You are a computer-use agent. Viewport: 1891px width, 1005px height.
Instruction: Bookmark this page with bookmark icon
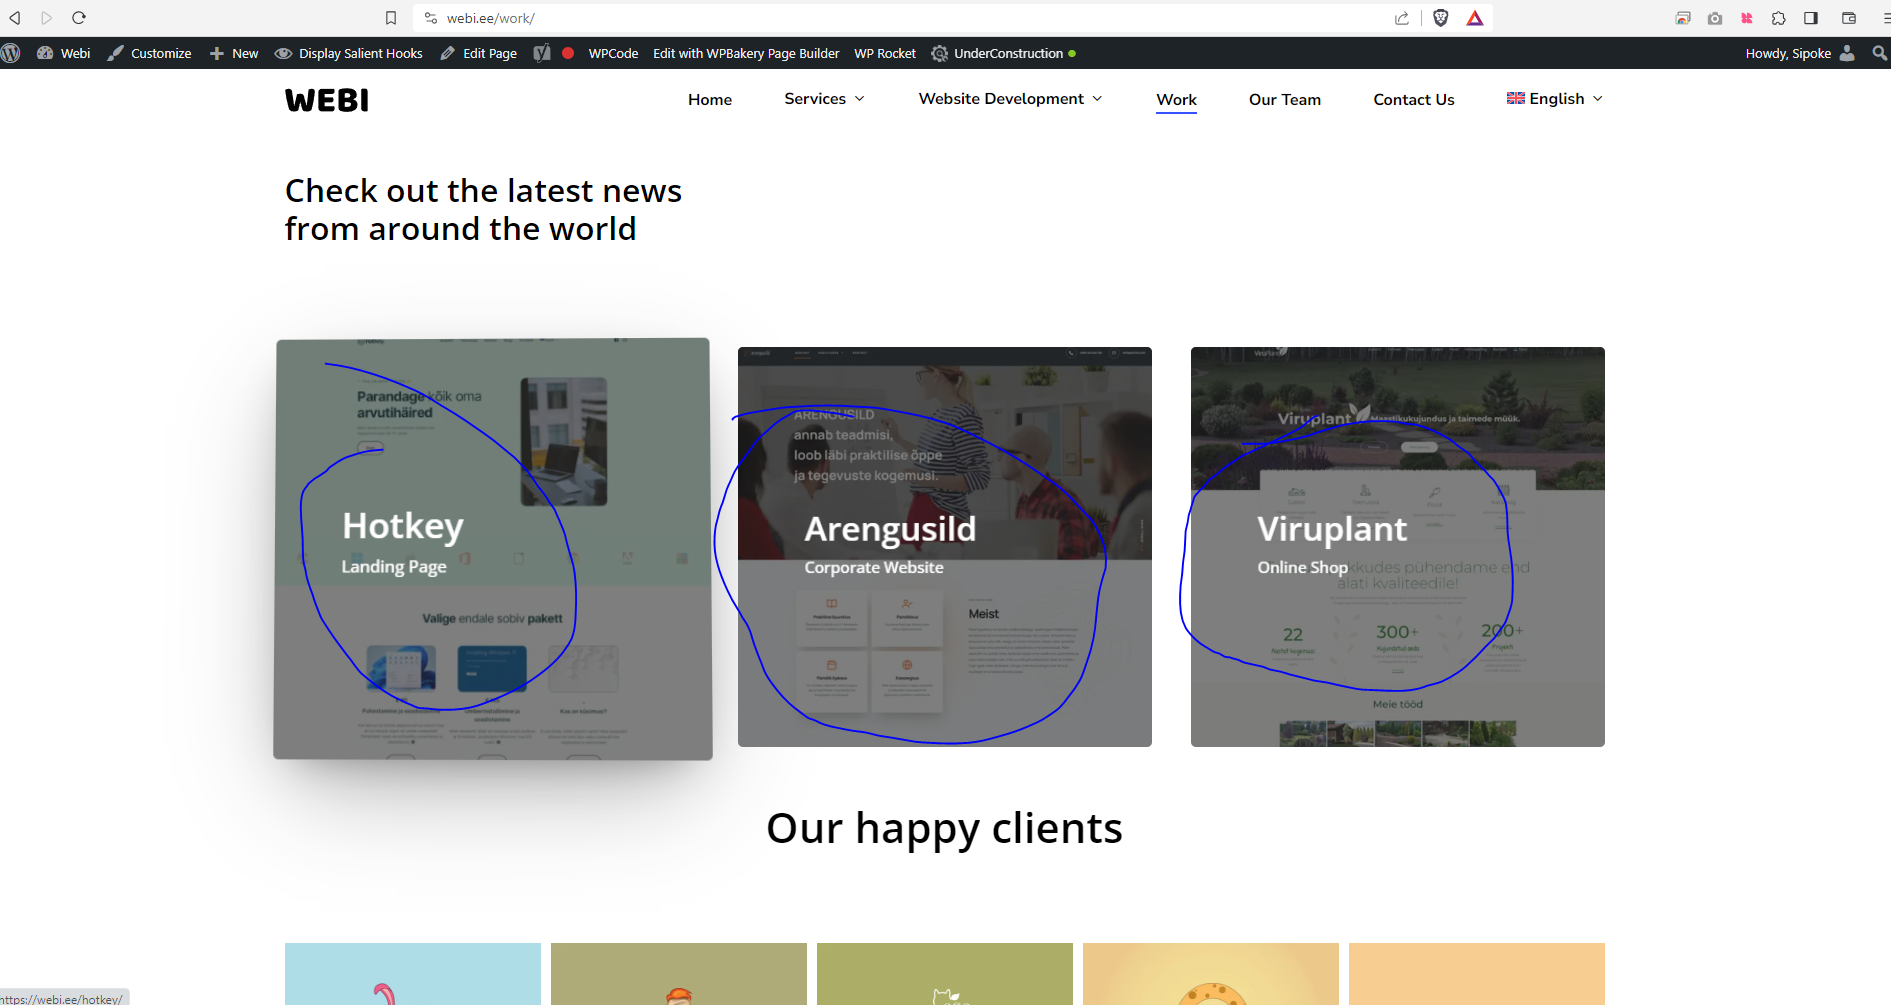coord(391,18)
